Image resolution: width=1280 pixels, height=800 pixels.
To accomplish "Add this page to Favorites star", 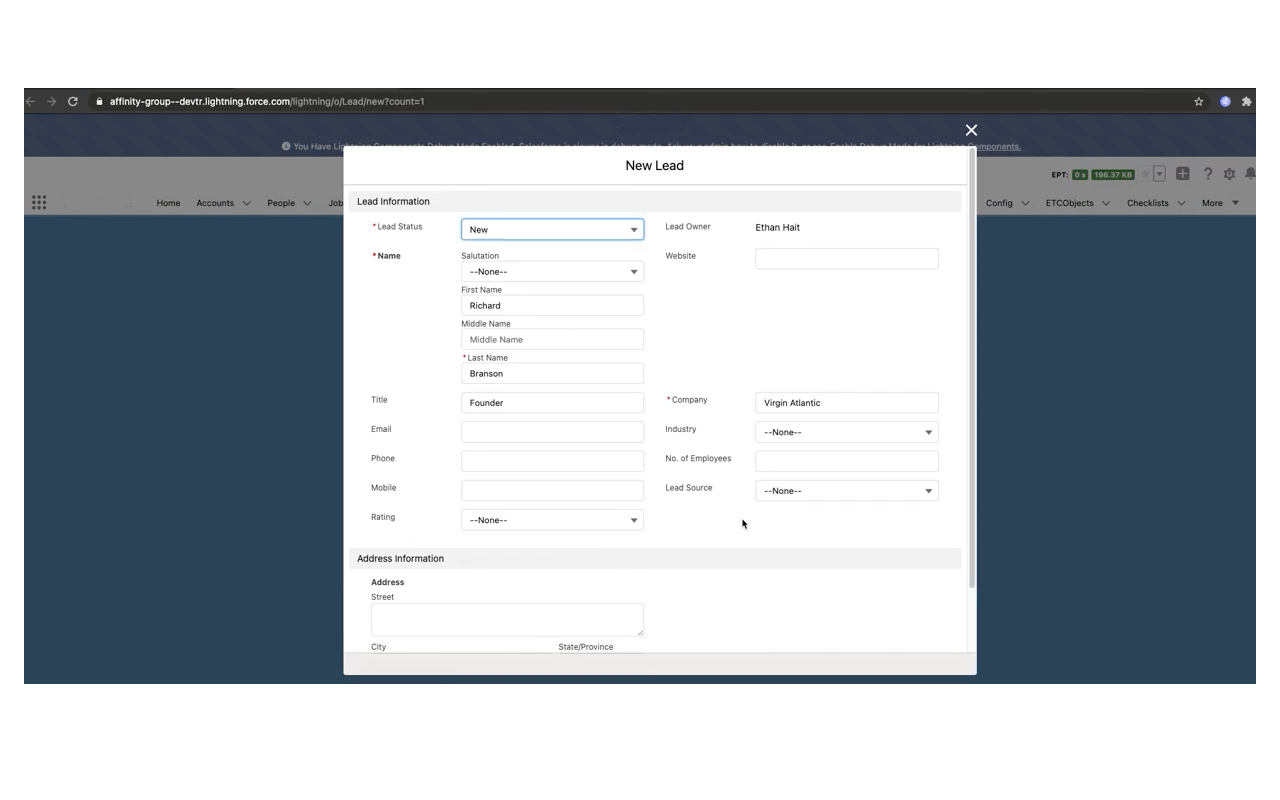I will [x=1145, y=174].
